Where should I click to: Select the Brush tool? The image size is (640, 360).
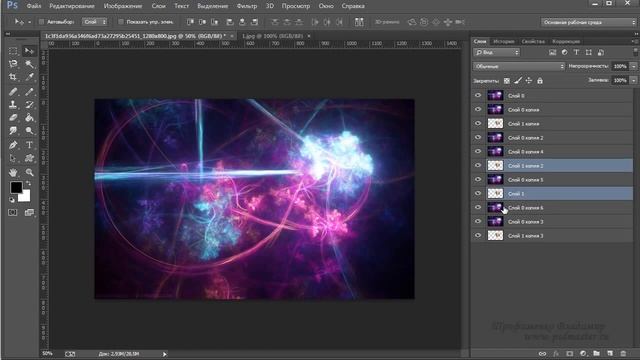click(29, 92)
